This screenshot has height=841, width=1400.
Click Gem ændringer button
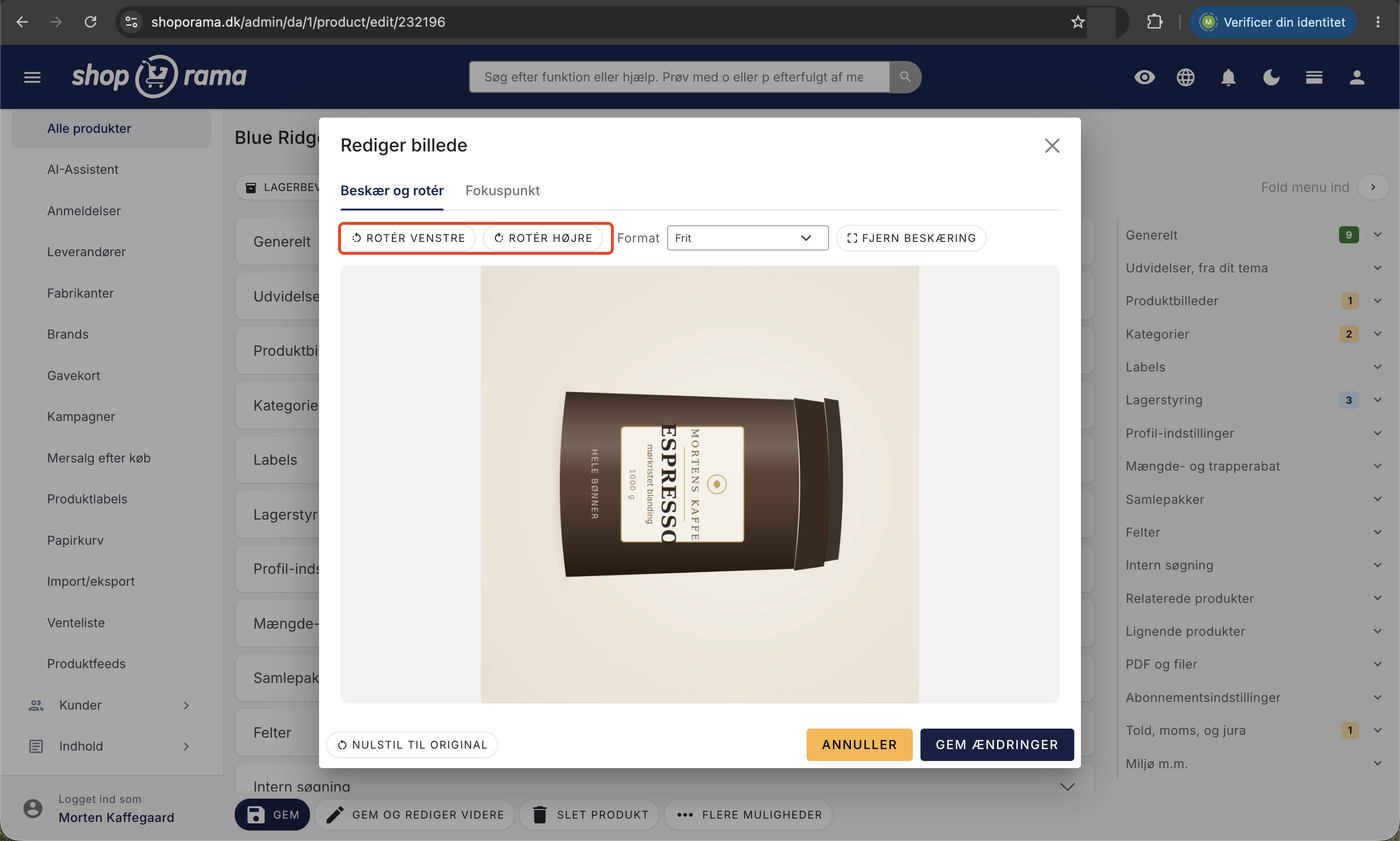[997, 745]
